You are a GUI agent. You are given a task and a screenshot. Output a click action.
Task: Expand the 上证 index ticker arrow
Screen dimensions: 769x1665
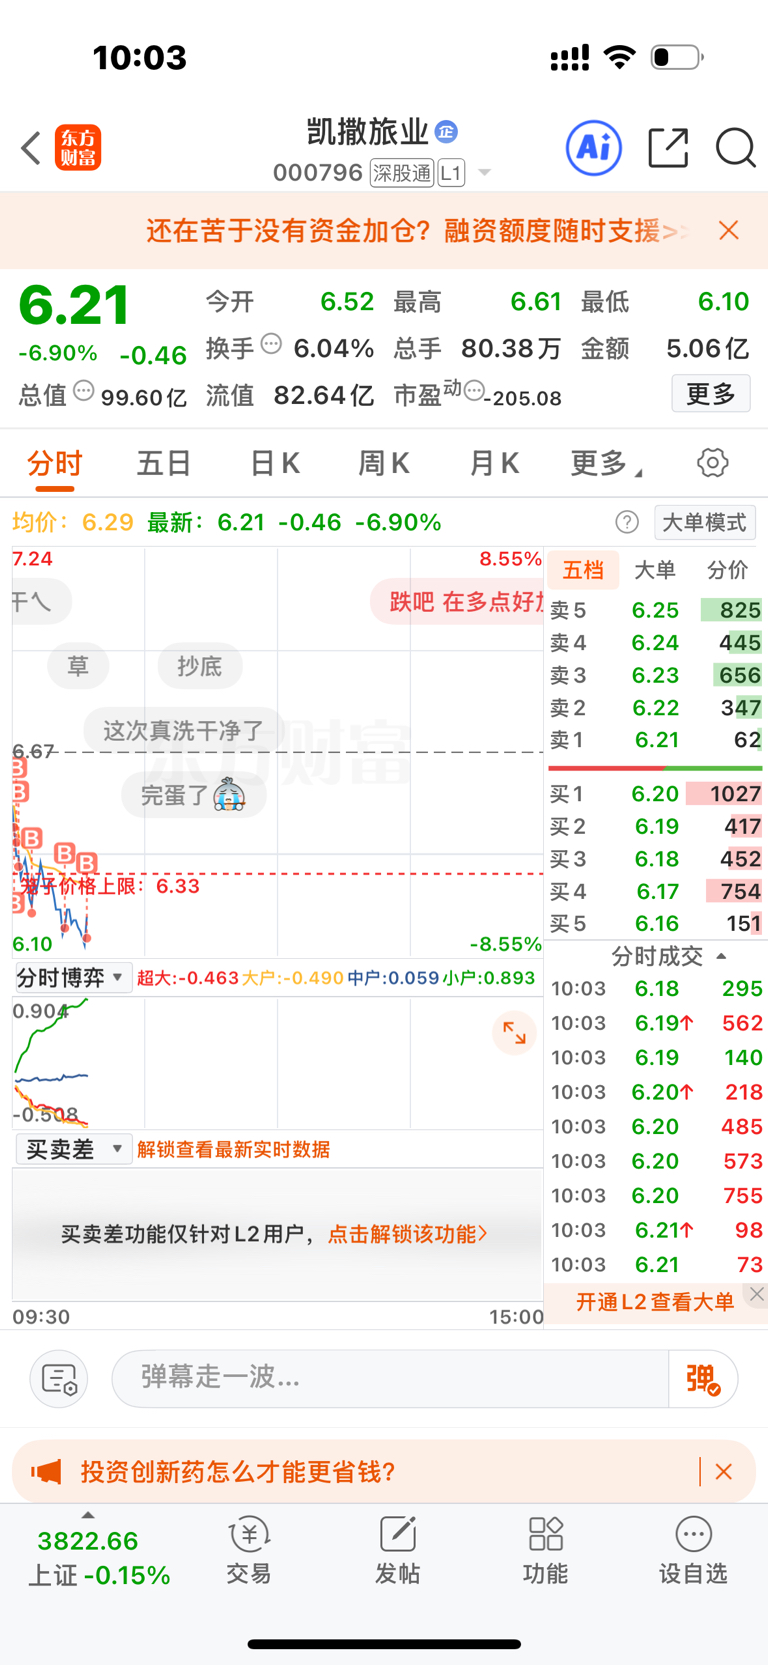click(88, 1516)
